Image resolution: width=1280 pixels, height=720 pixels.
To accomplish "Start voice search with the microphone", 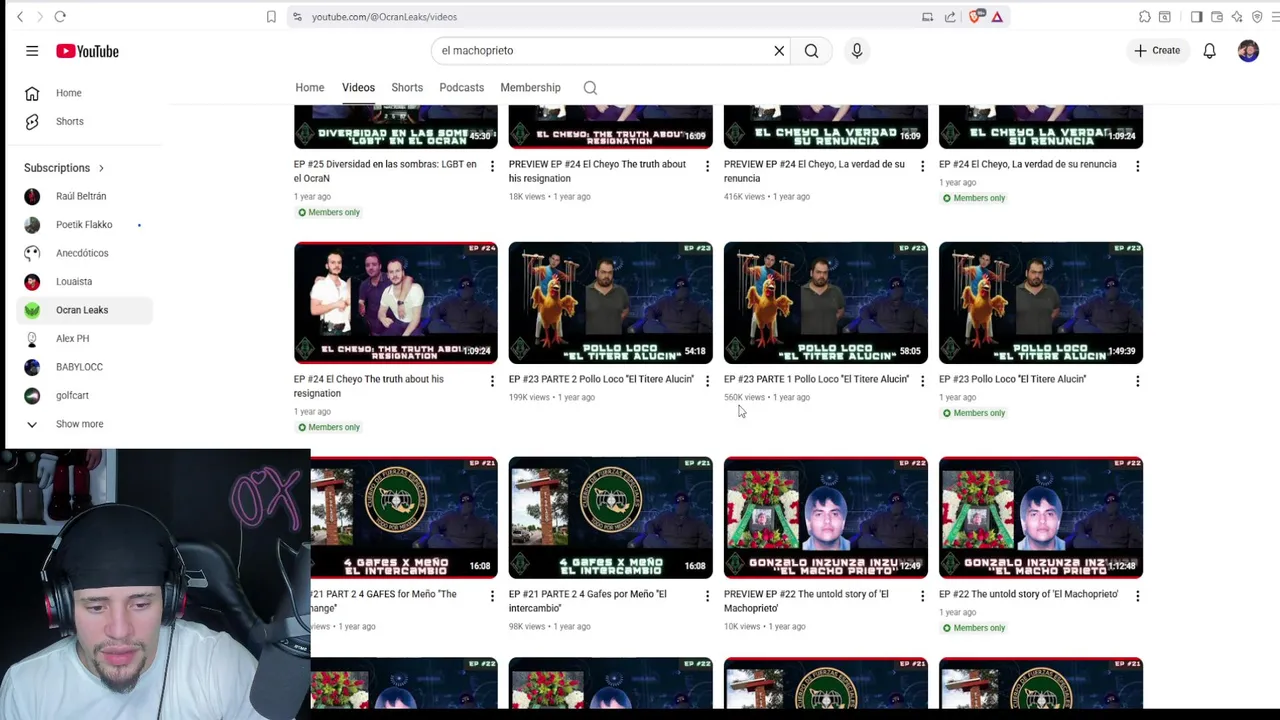I will 857,51.
